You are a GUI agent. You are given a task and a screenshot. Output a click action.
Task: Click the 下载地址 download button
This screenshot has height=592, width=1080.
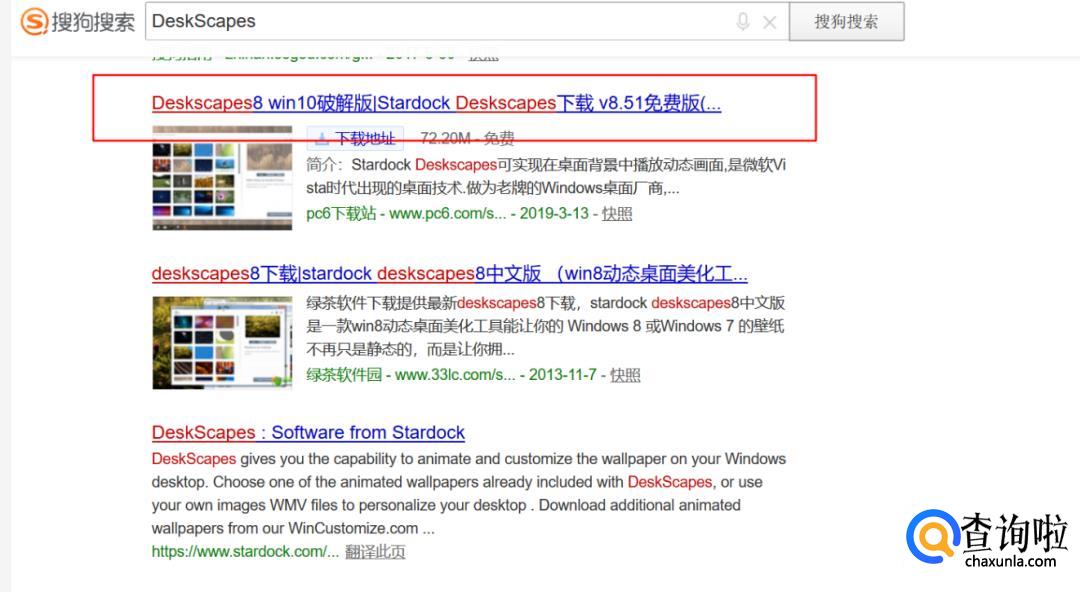pos(364,139)
